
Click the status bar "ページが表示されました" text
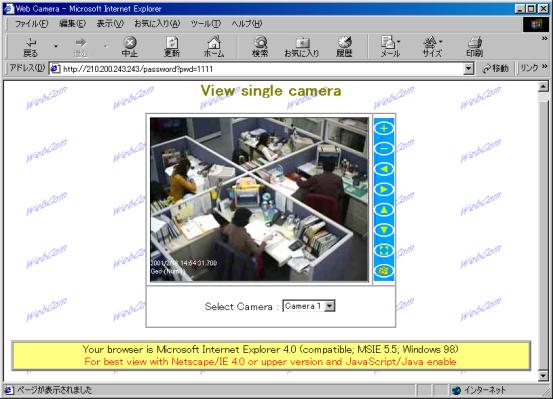tap(54, 390)
